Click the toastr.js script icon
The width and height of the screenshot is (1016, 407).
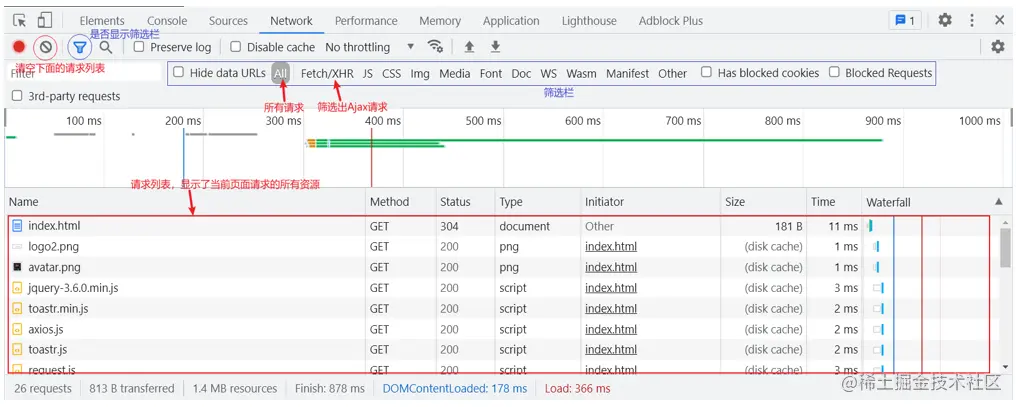(x=17, y=349)
